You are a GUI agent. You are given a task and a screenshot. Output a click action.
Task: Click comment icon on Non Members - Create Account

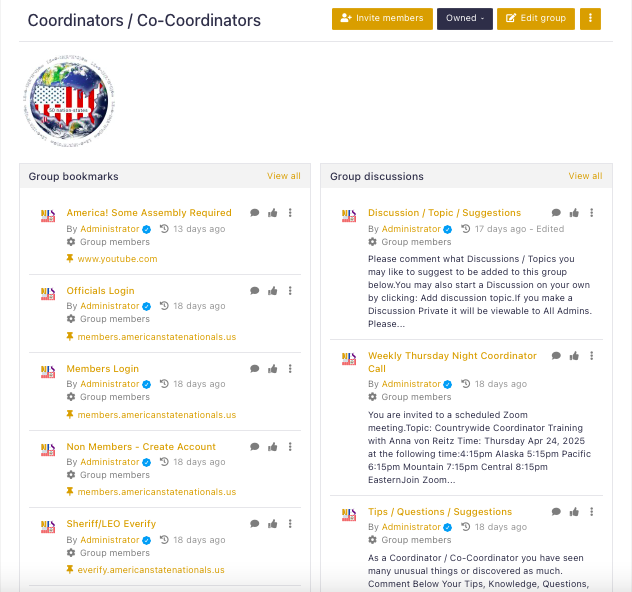254,447
